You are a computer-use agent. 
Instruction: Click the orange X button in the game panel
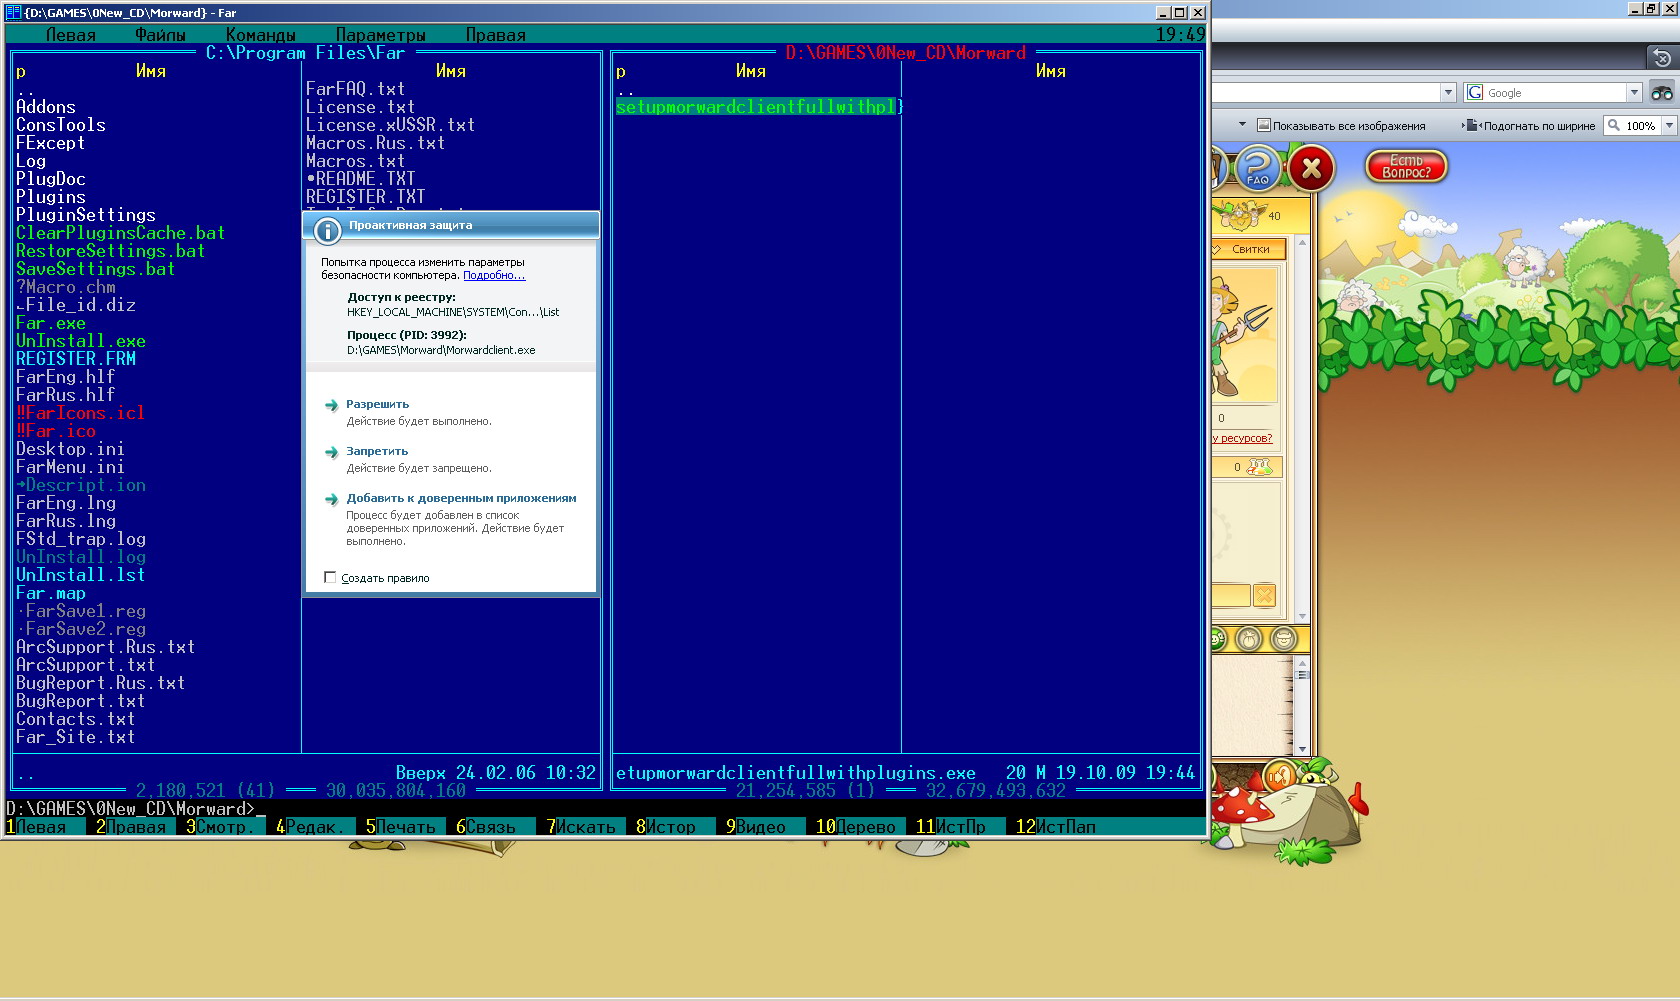tap(1264, 595)
